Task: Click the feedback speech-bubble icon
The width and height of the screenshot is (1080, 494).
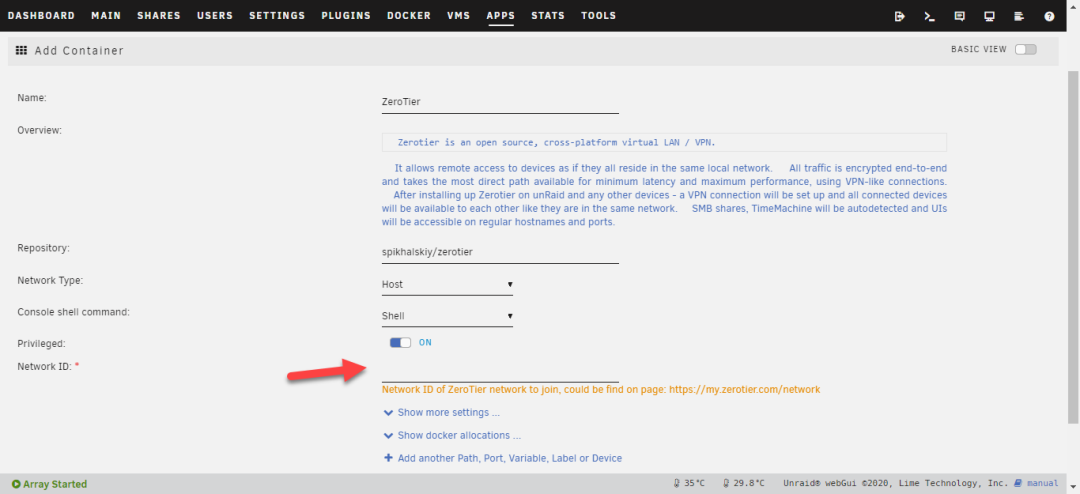Action: 959,17
